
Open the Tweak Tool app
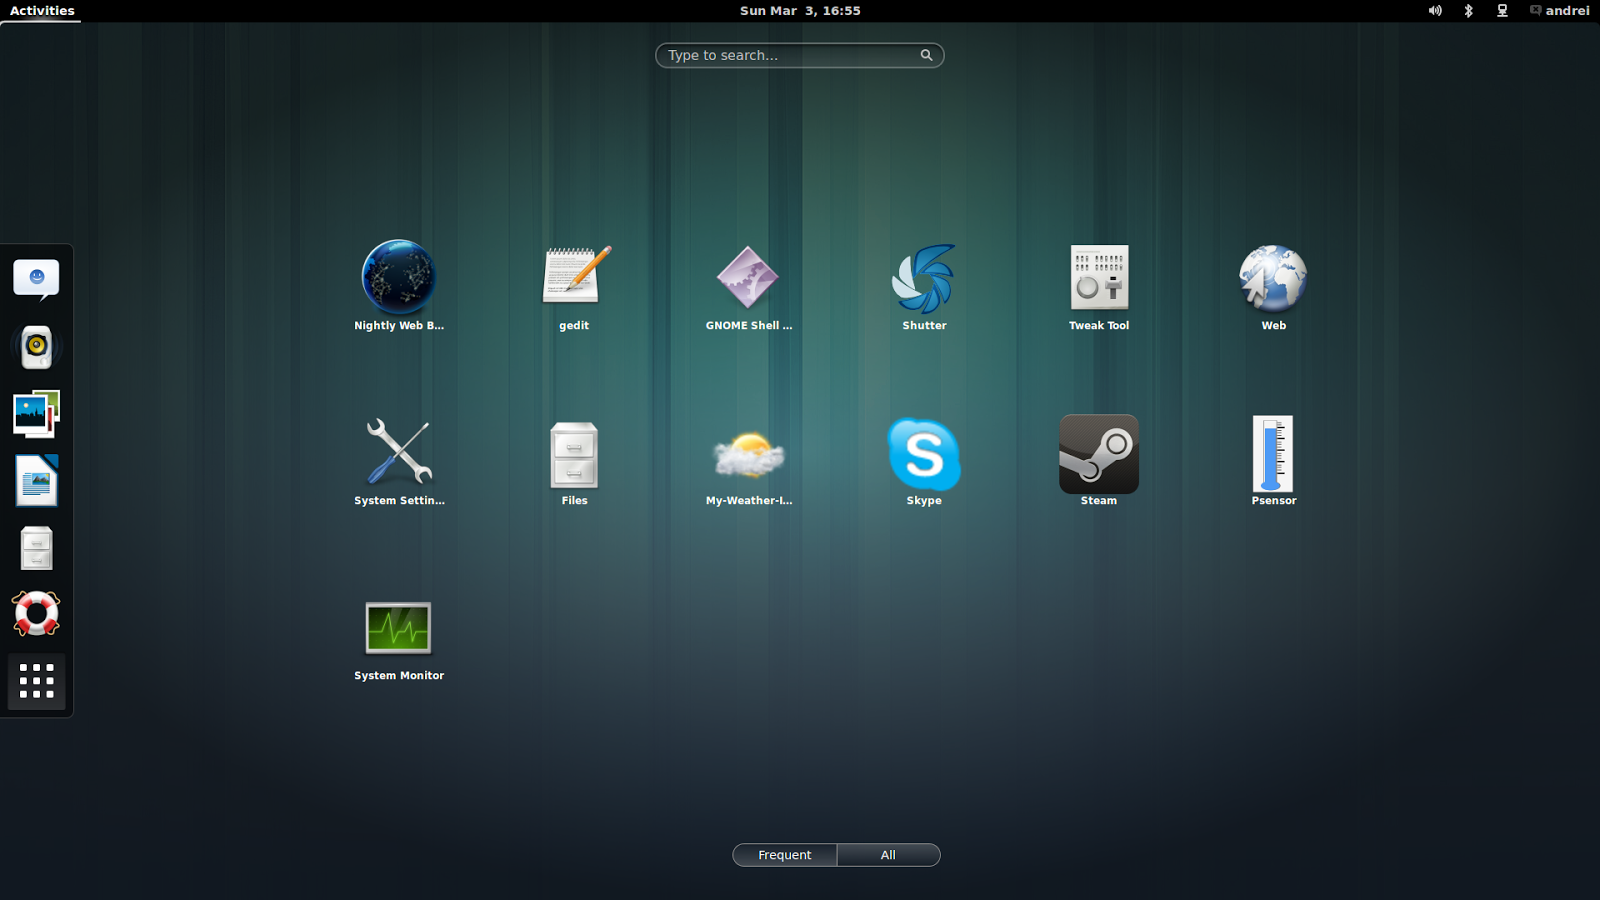click(1099, 277)
